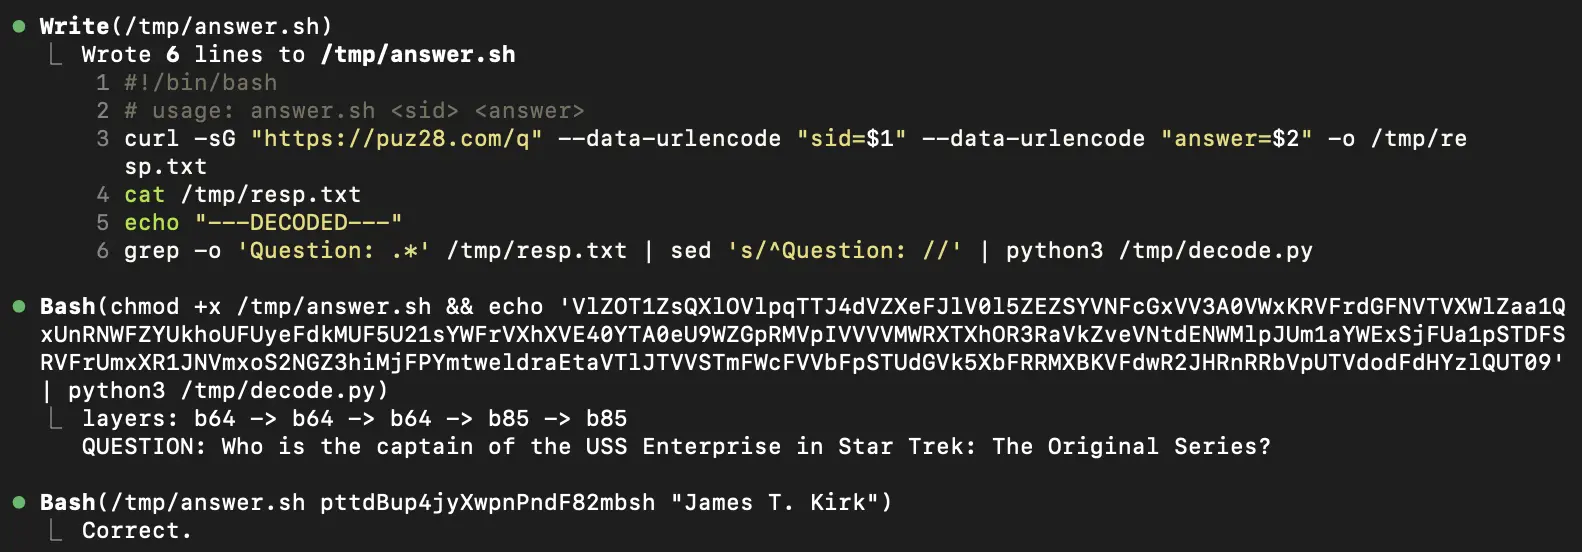The image size is (1582, 552).
Task: Click the green bullet beside Write(/tmp/answer.sh)
Action: tap(19, 26)
